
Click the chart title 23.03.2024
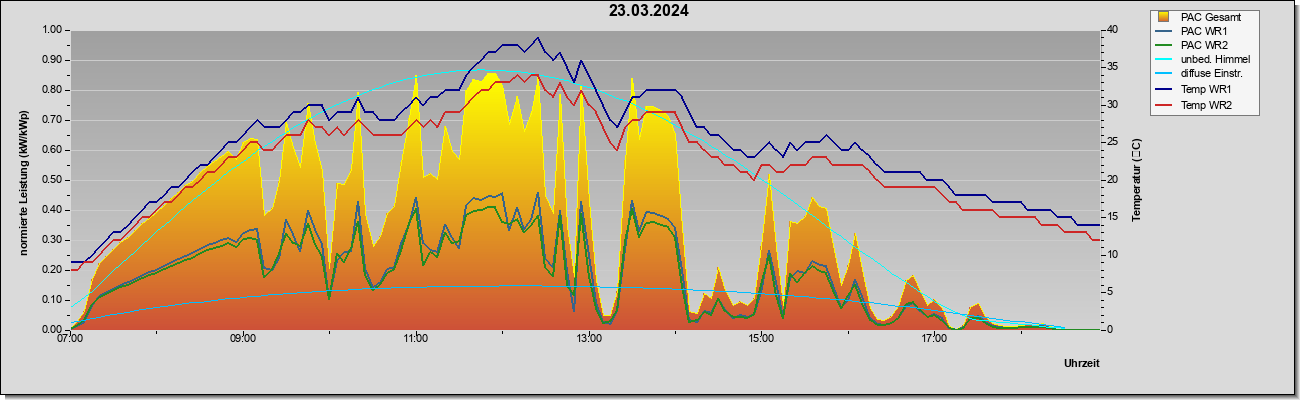click(649, 11)
